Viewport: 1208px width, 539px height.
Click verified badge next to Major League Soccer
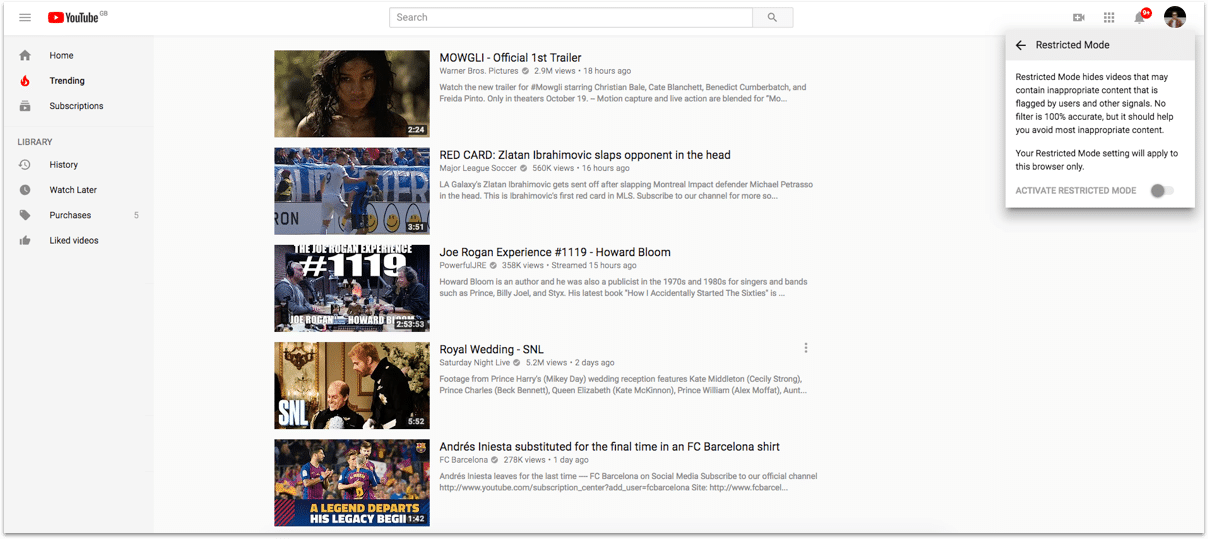point(524,168)
